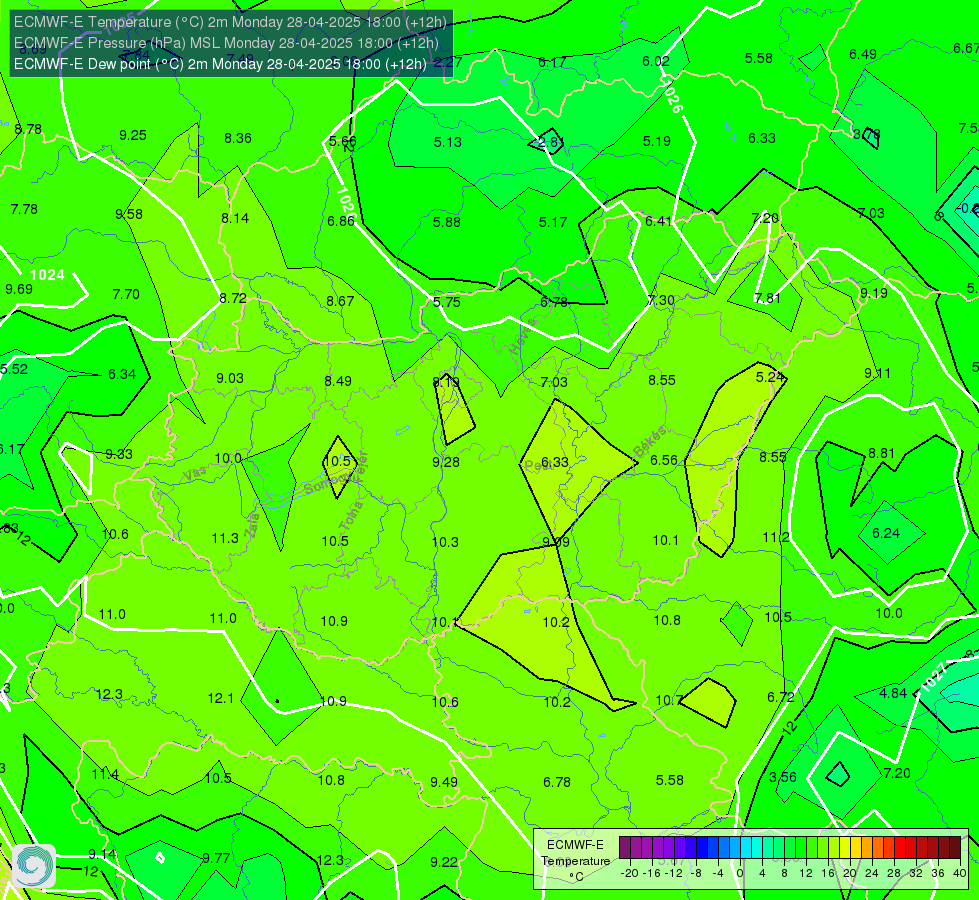979x900 pixels.
Task: Click the dew point value 5.13
Action: [x=448, y=142]
